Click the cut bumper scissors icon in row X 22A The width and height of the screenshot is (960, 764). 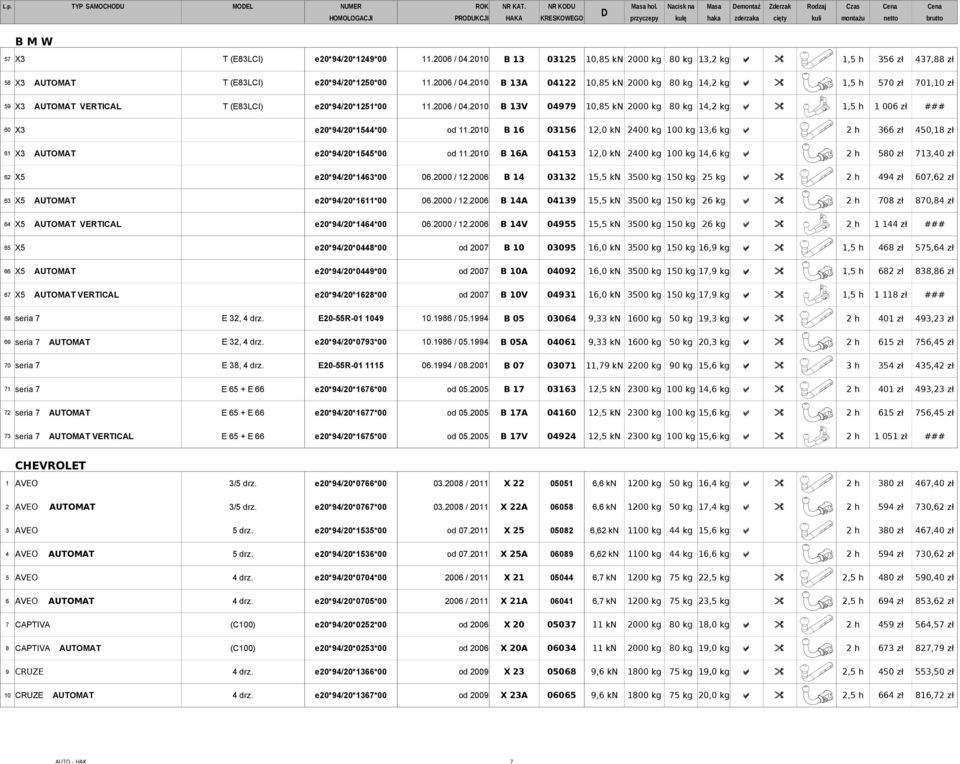[x=779, y=507]
